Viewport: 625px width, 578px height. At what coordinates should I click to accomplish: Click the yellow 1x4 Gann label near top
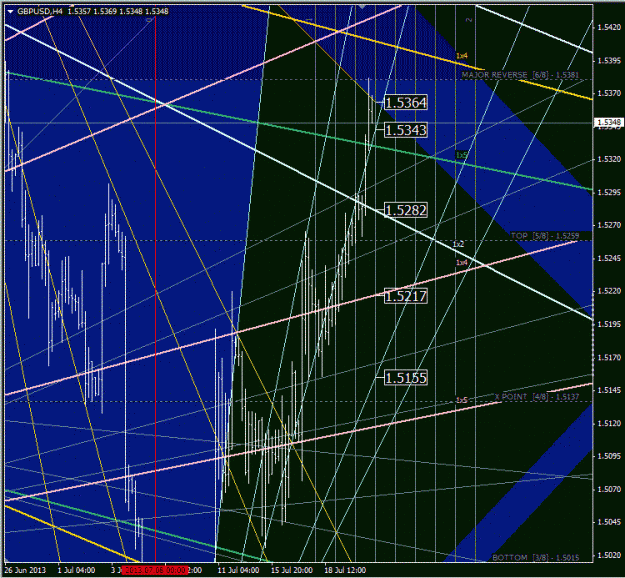462,56
